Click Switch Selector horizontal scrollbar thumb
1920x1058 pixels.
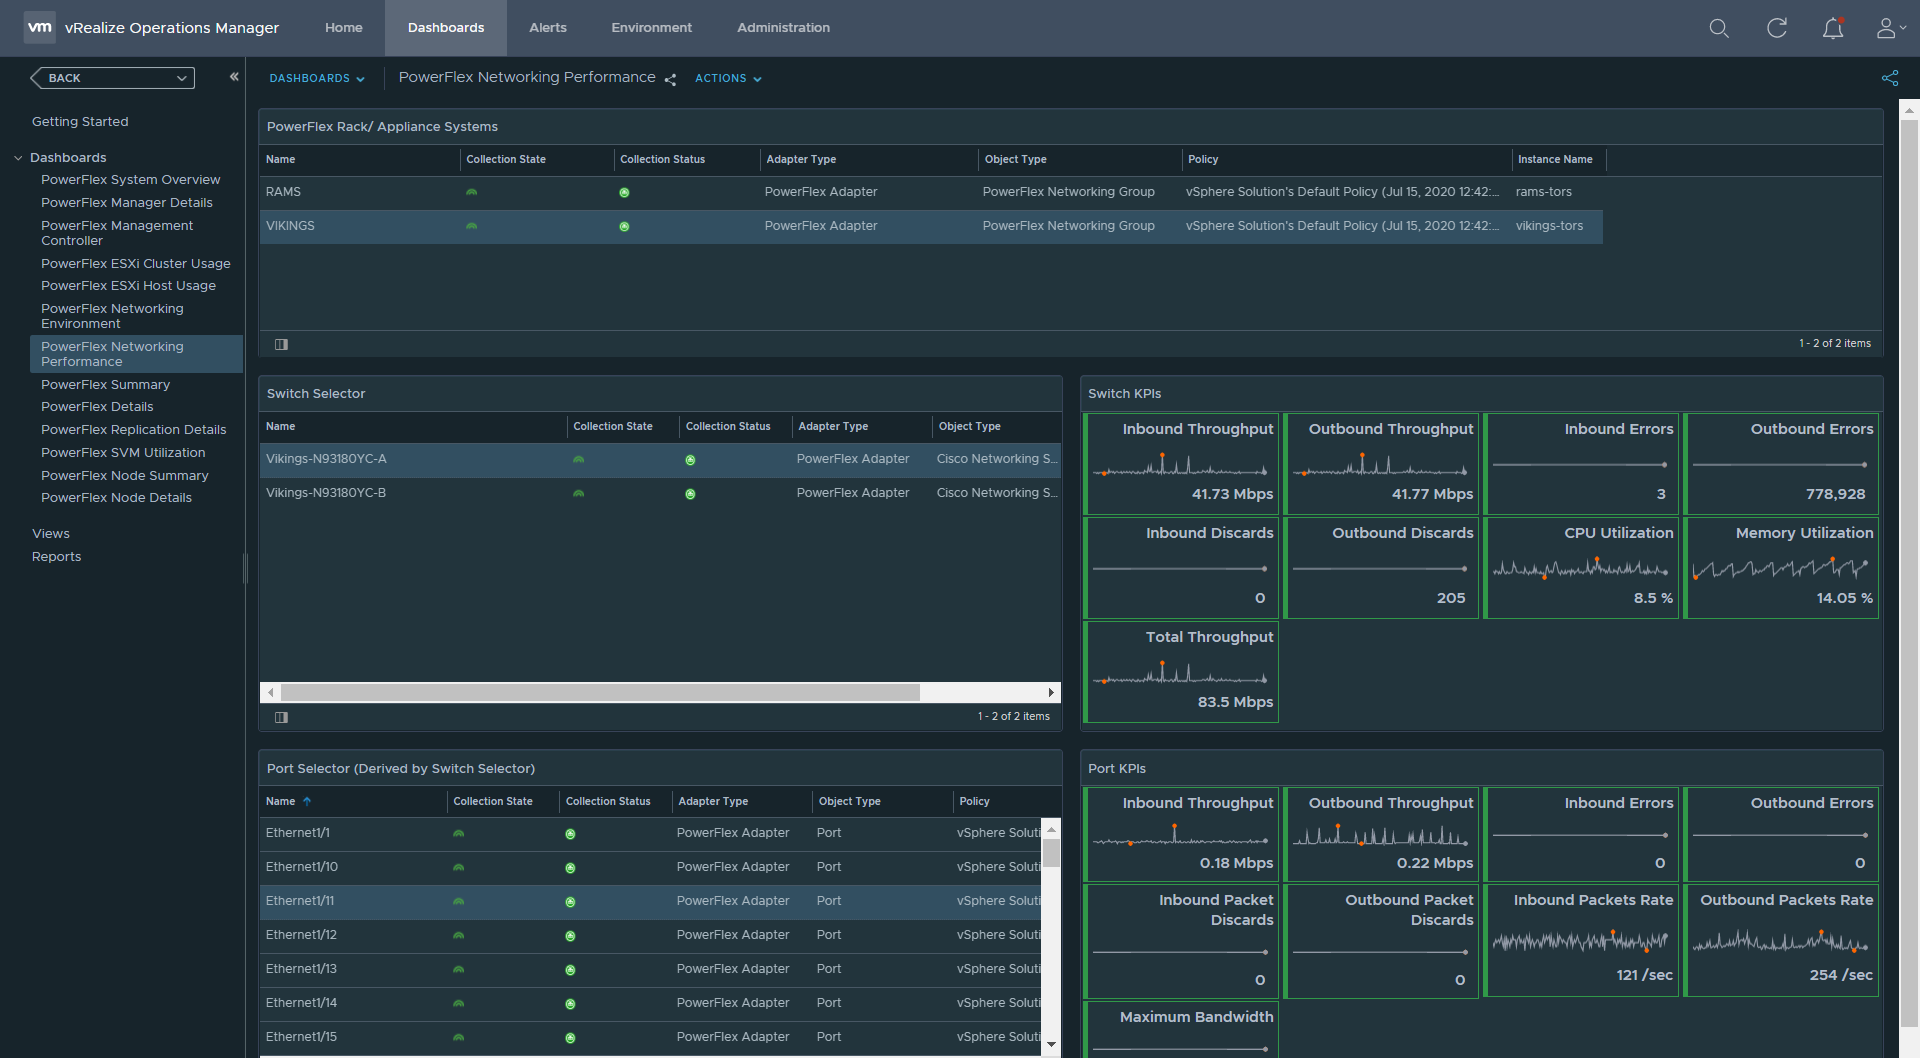click(x=600, y=693)
